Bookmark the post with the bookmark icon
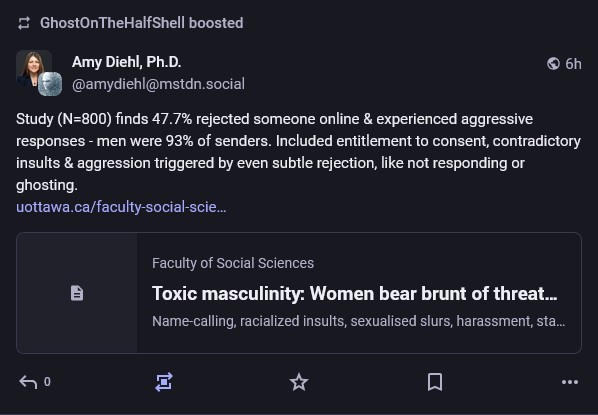The width and height of the screenshot is (598, 415). tap(435, 382)
